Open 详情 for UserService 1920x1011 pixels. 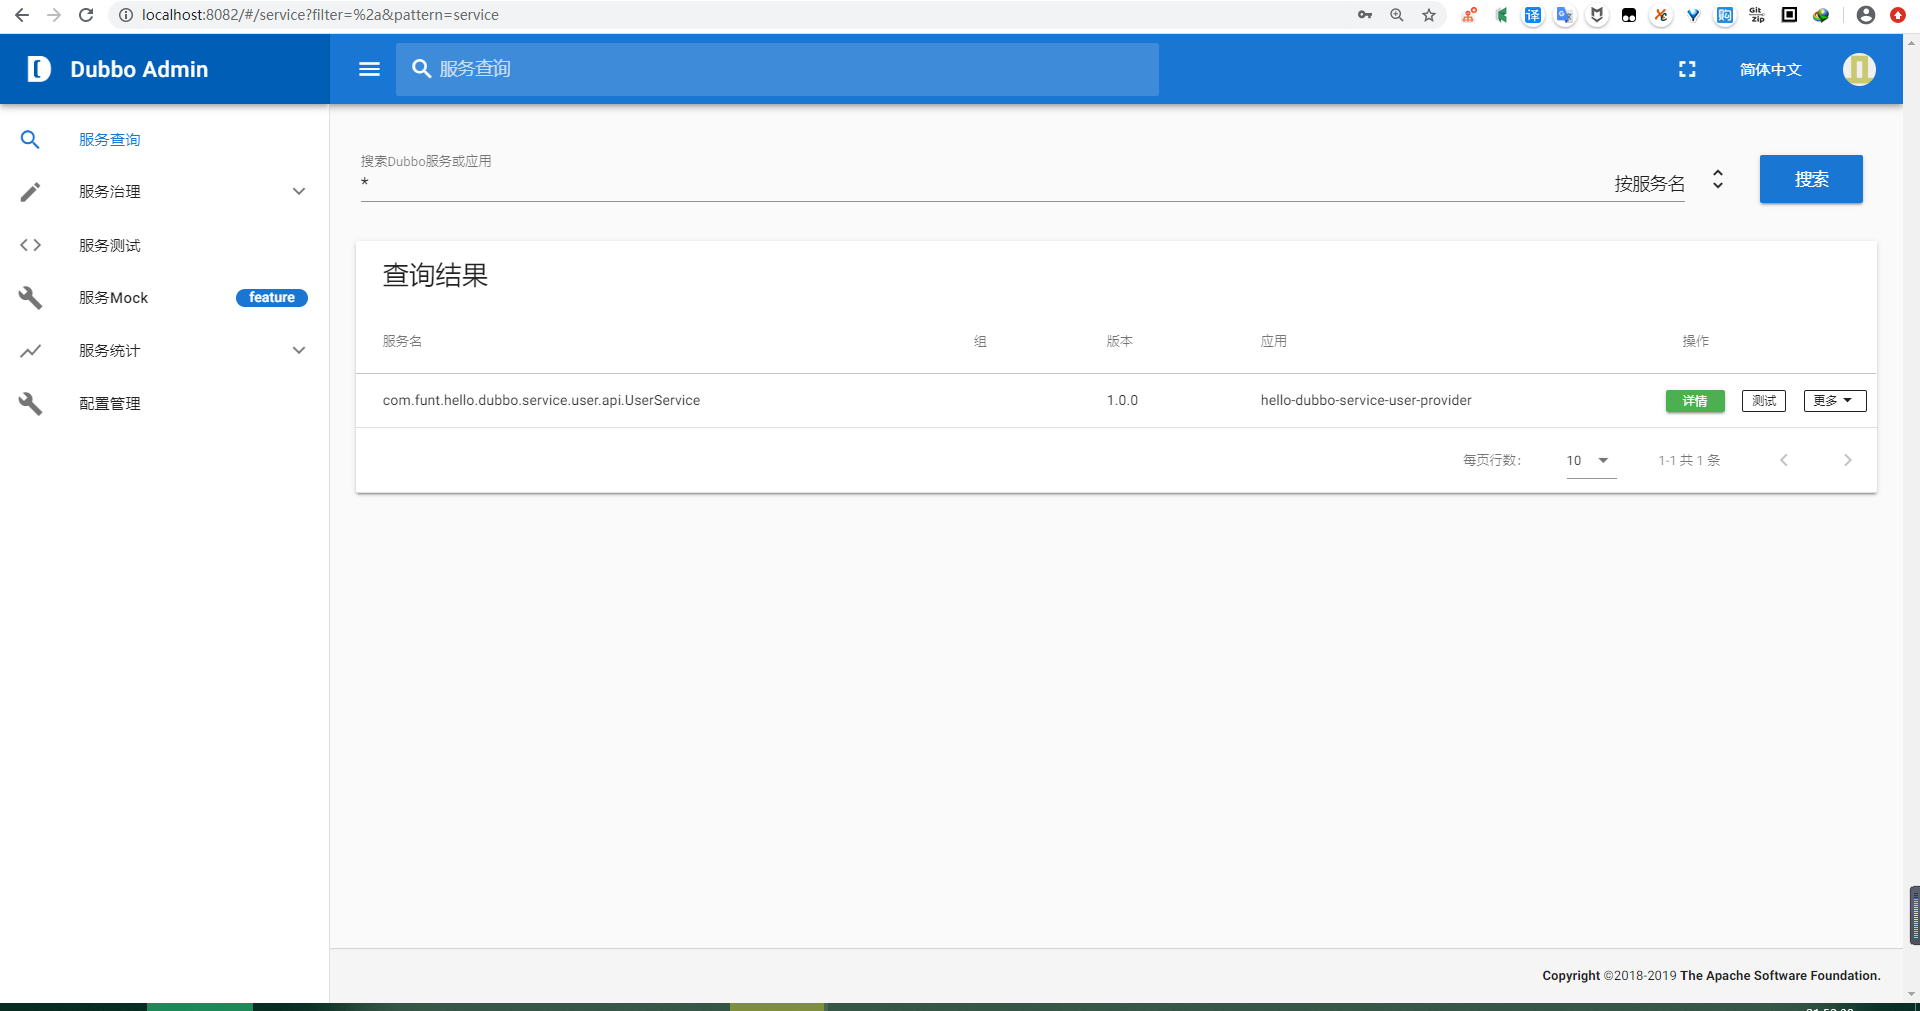pos(1695,401)
